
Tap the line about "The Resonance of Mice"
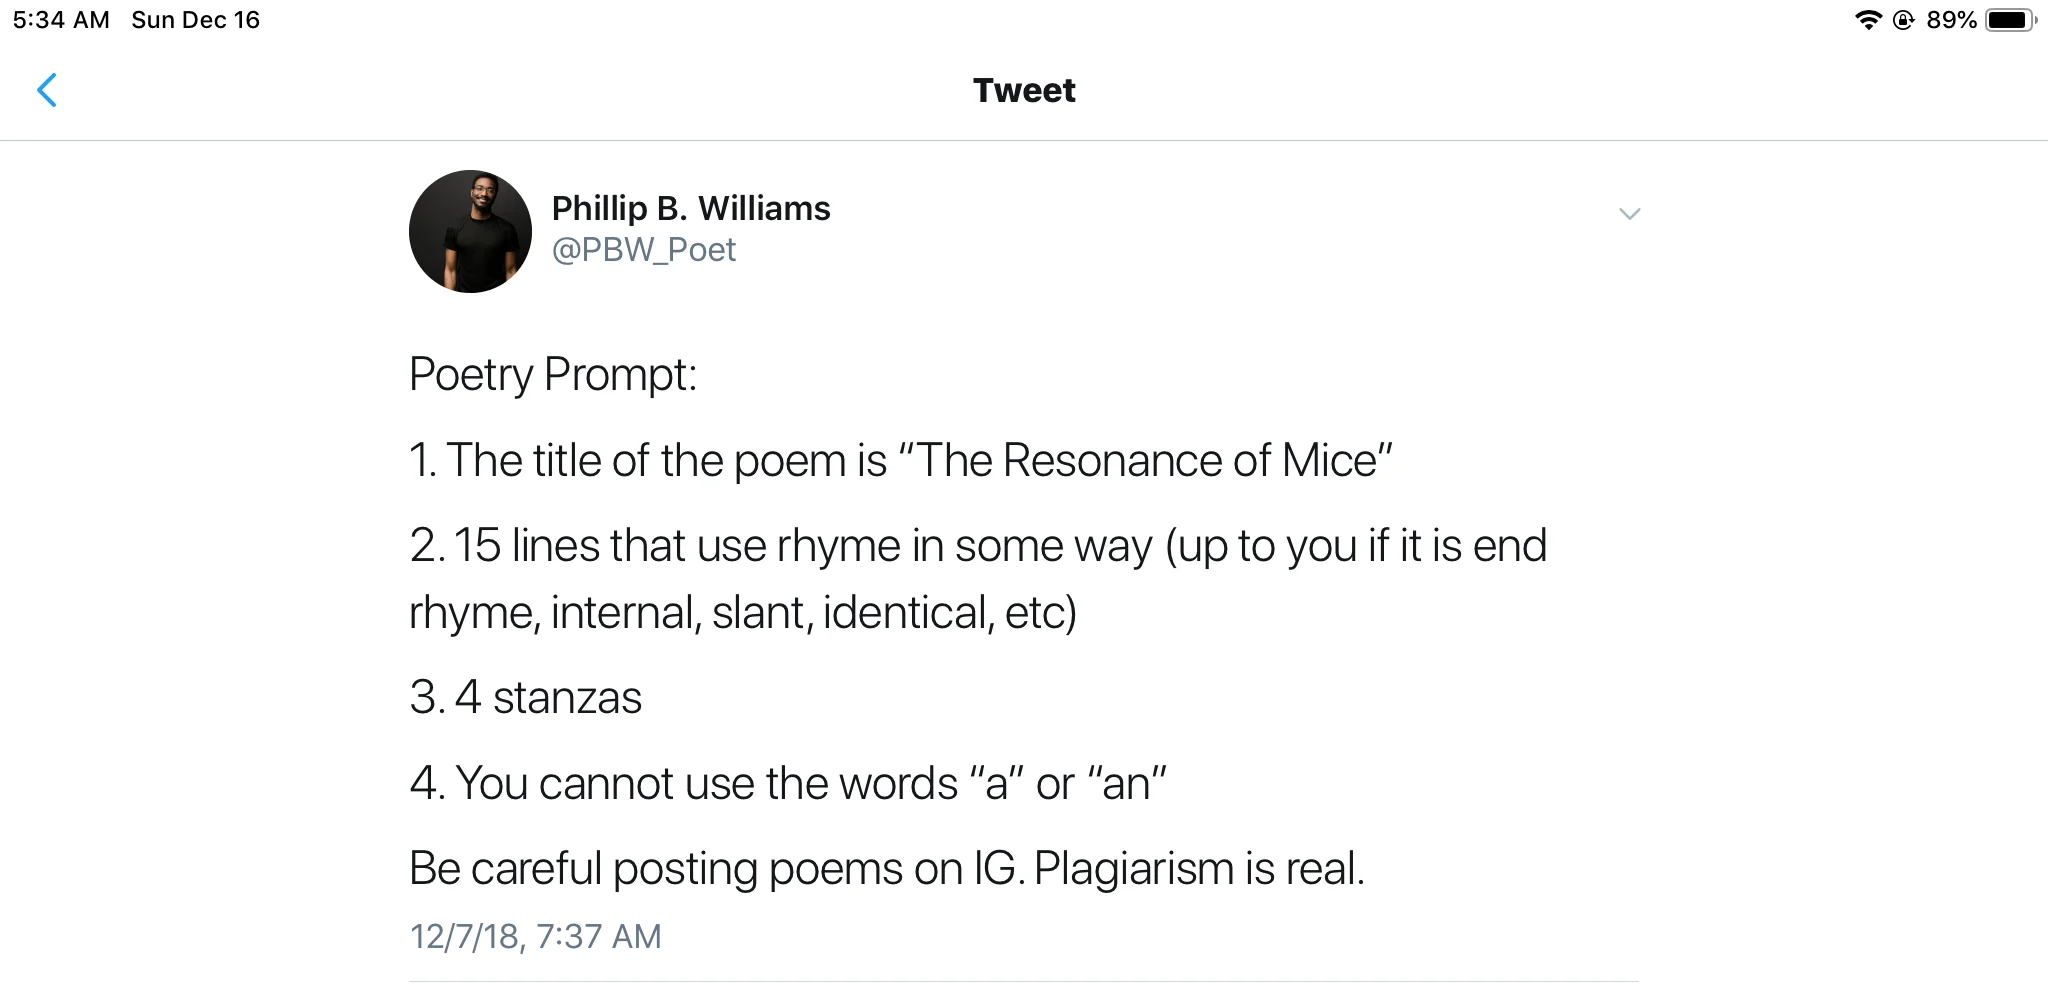pyautogui.click(x=901, y=461)
